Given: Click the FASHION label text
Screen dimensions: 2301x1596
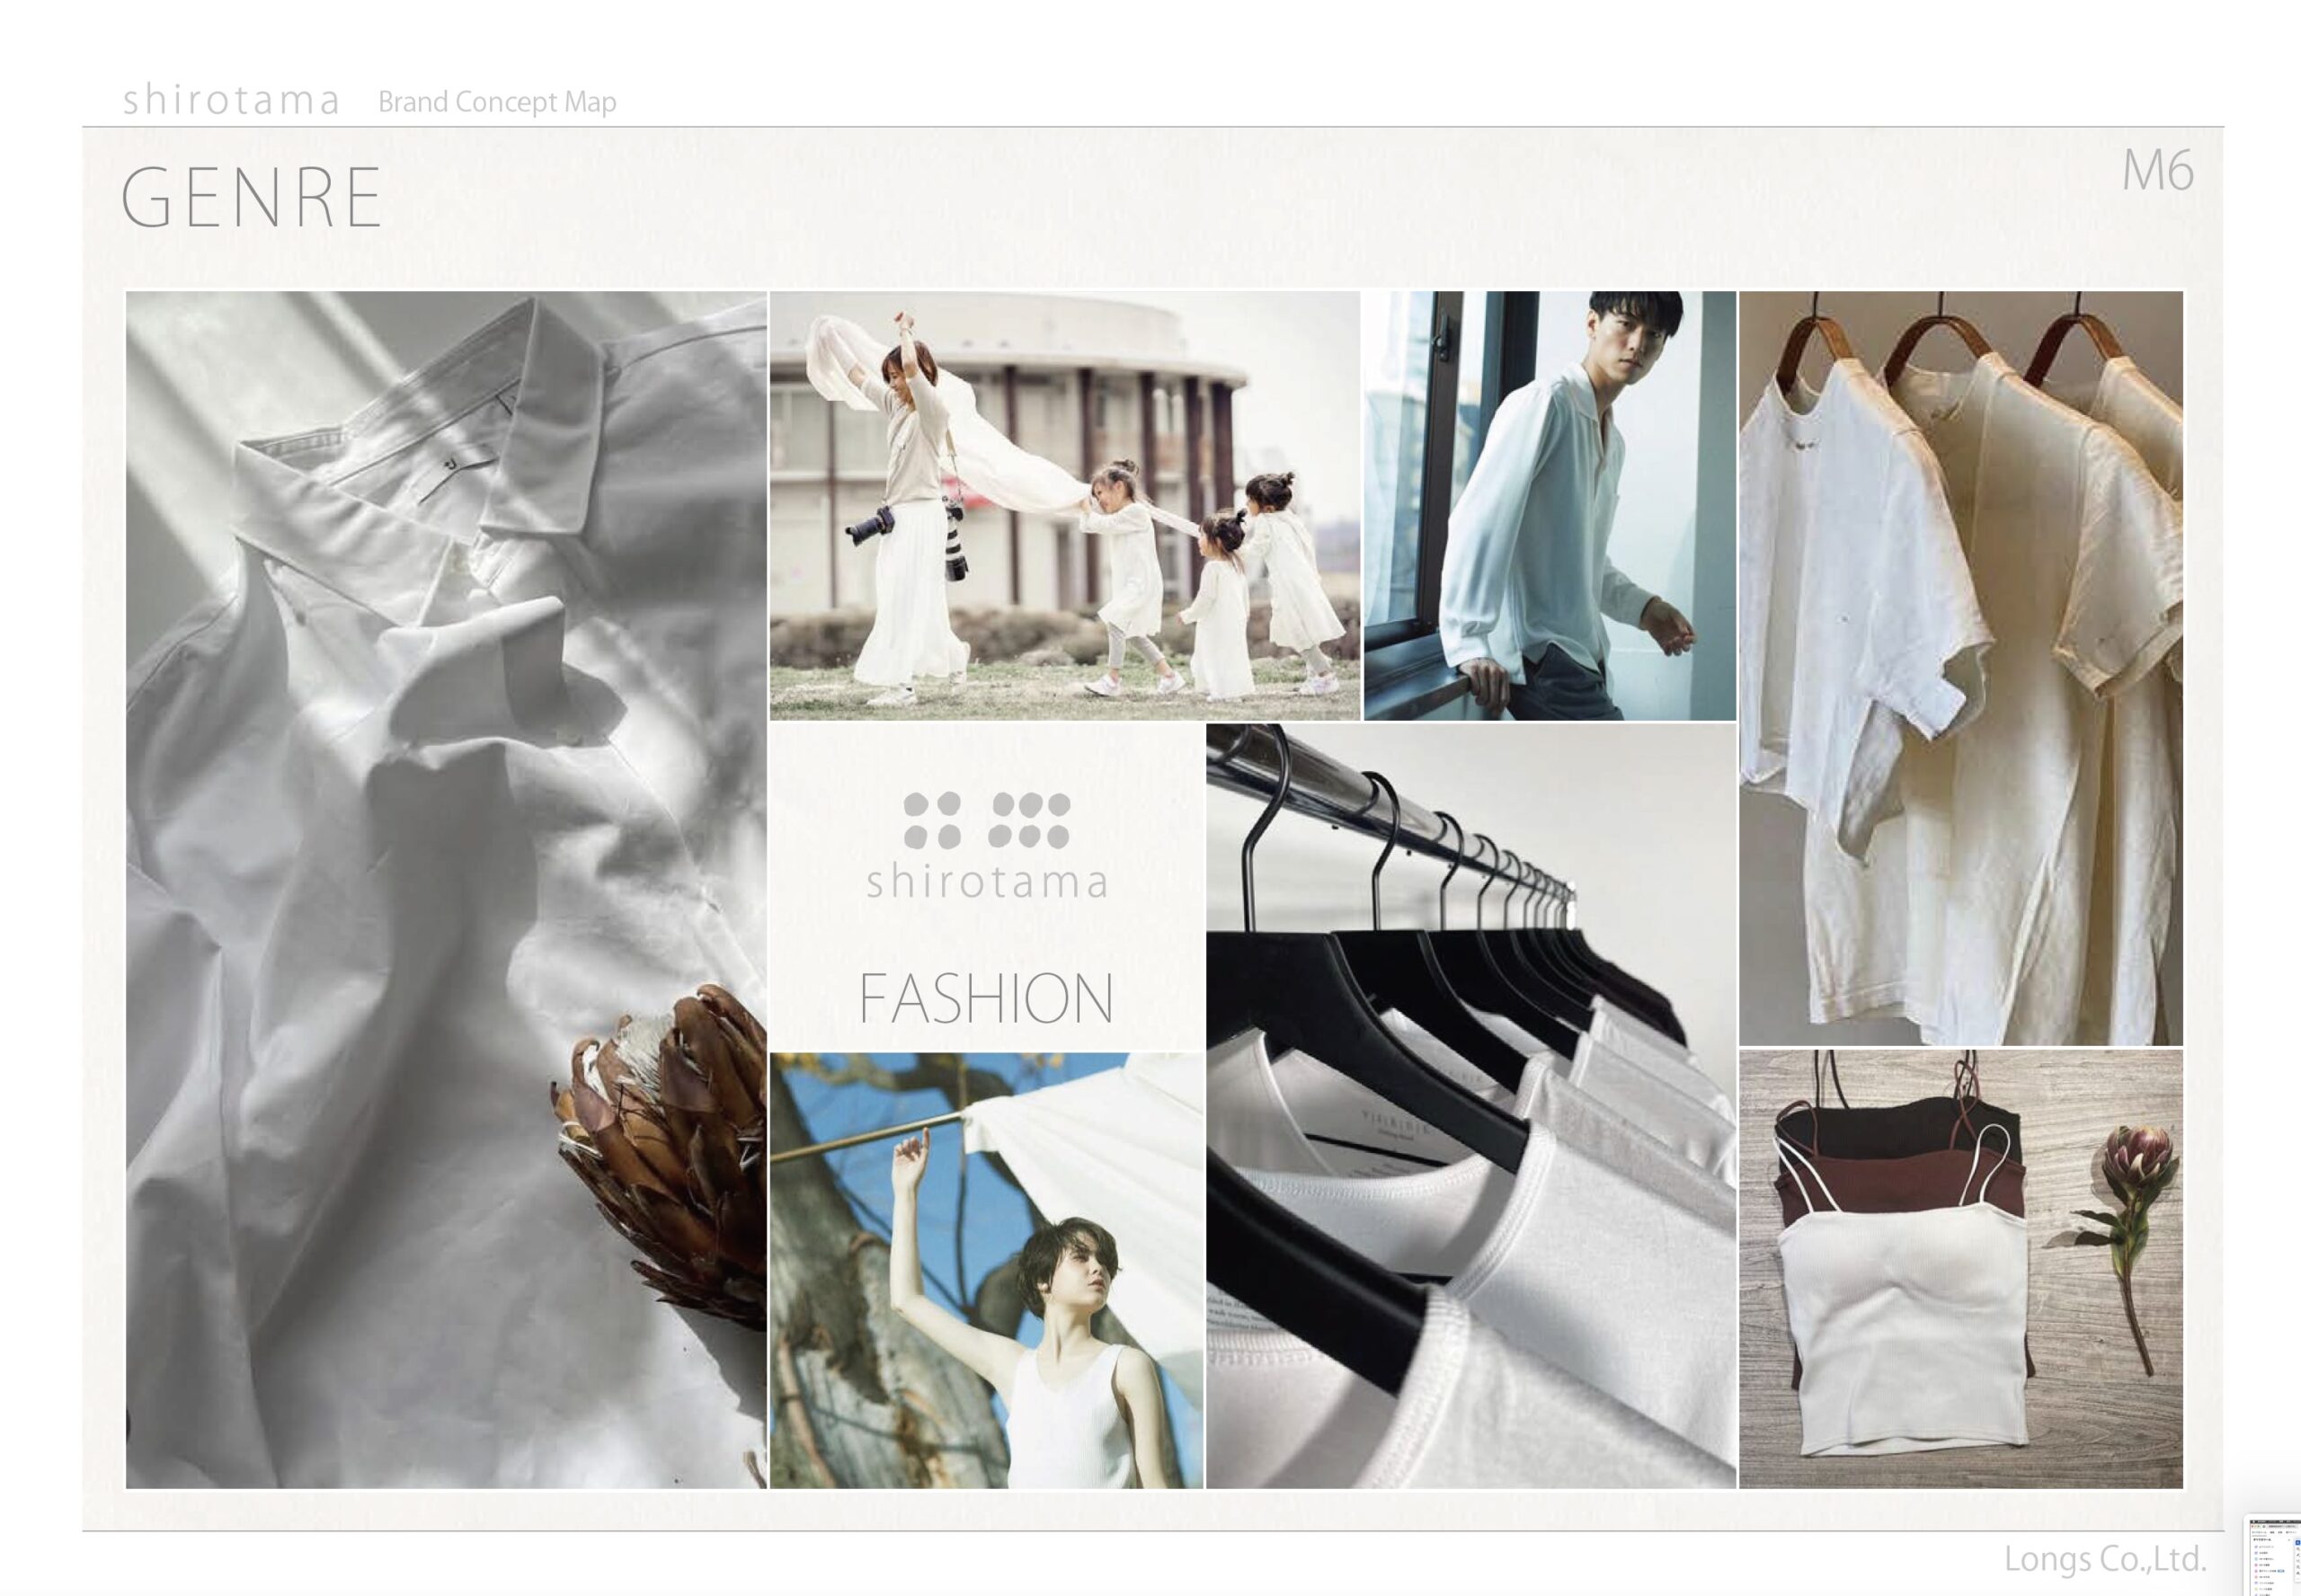Looking at the screenshot, I should 986,998.
